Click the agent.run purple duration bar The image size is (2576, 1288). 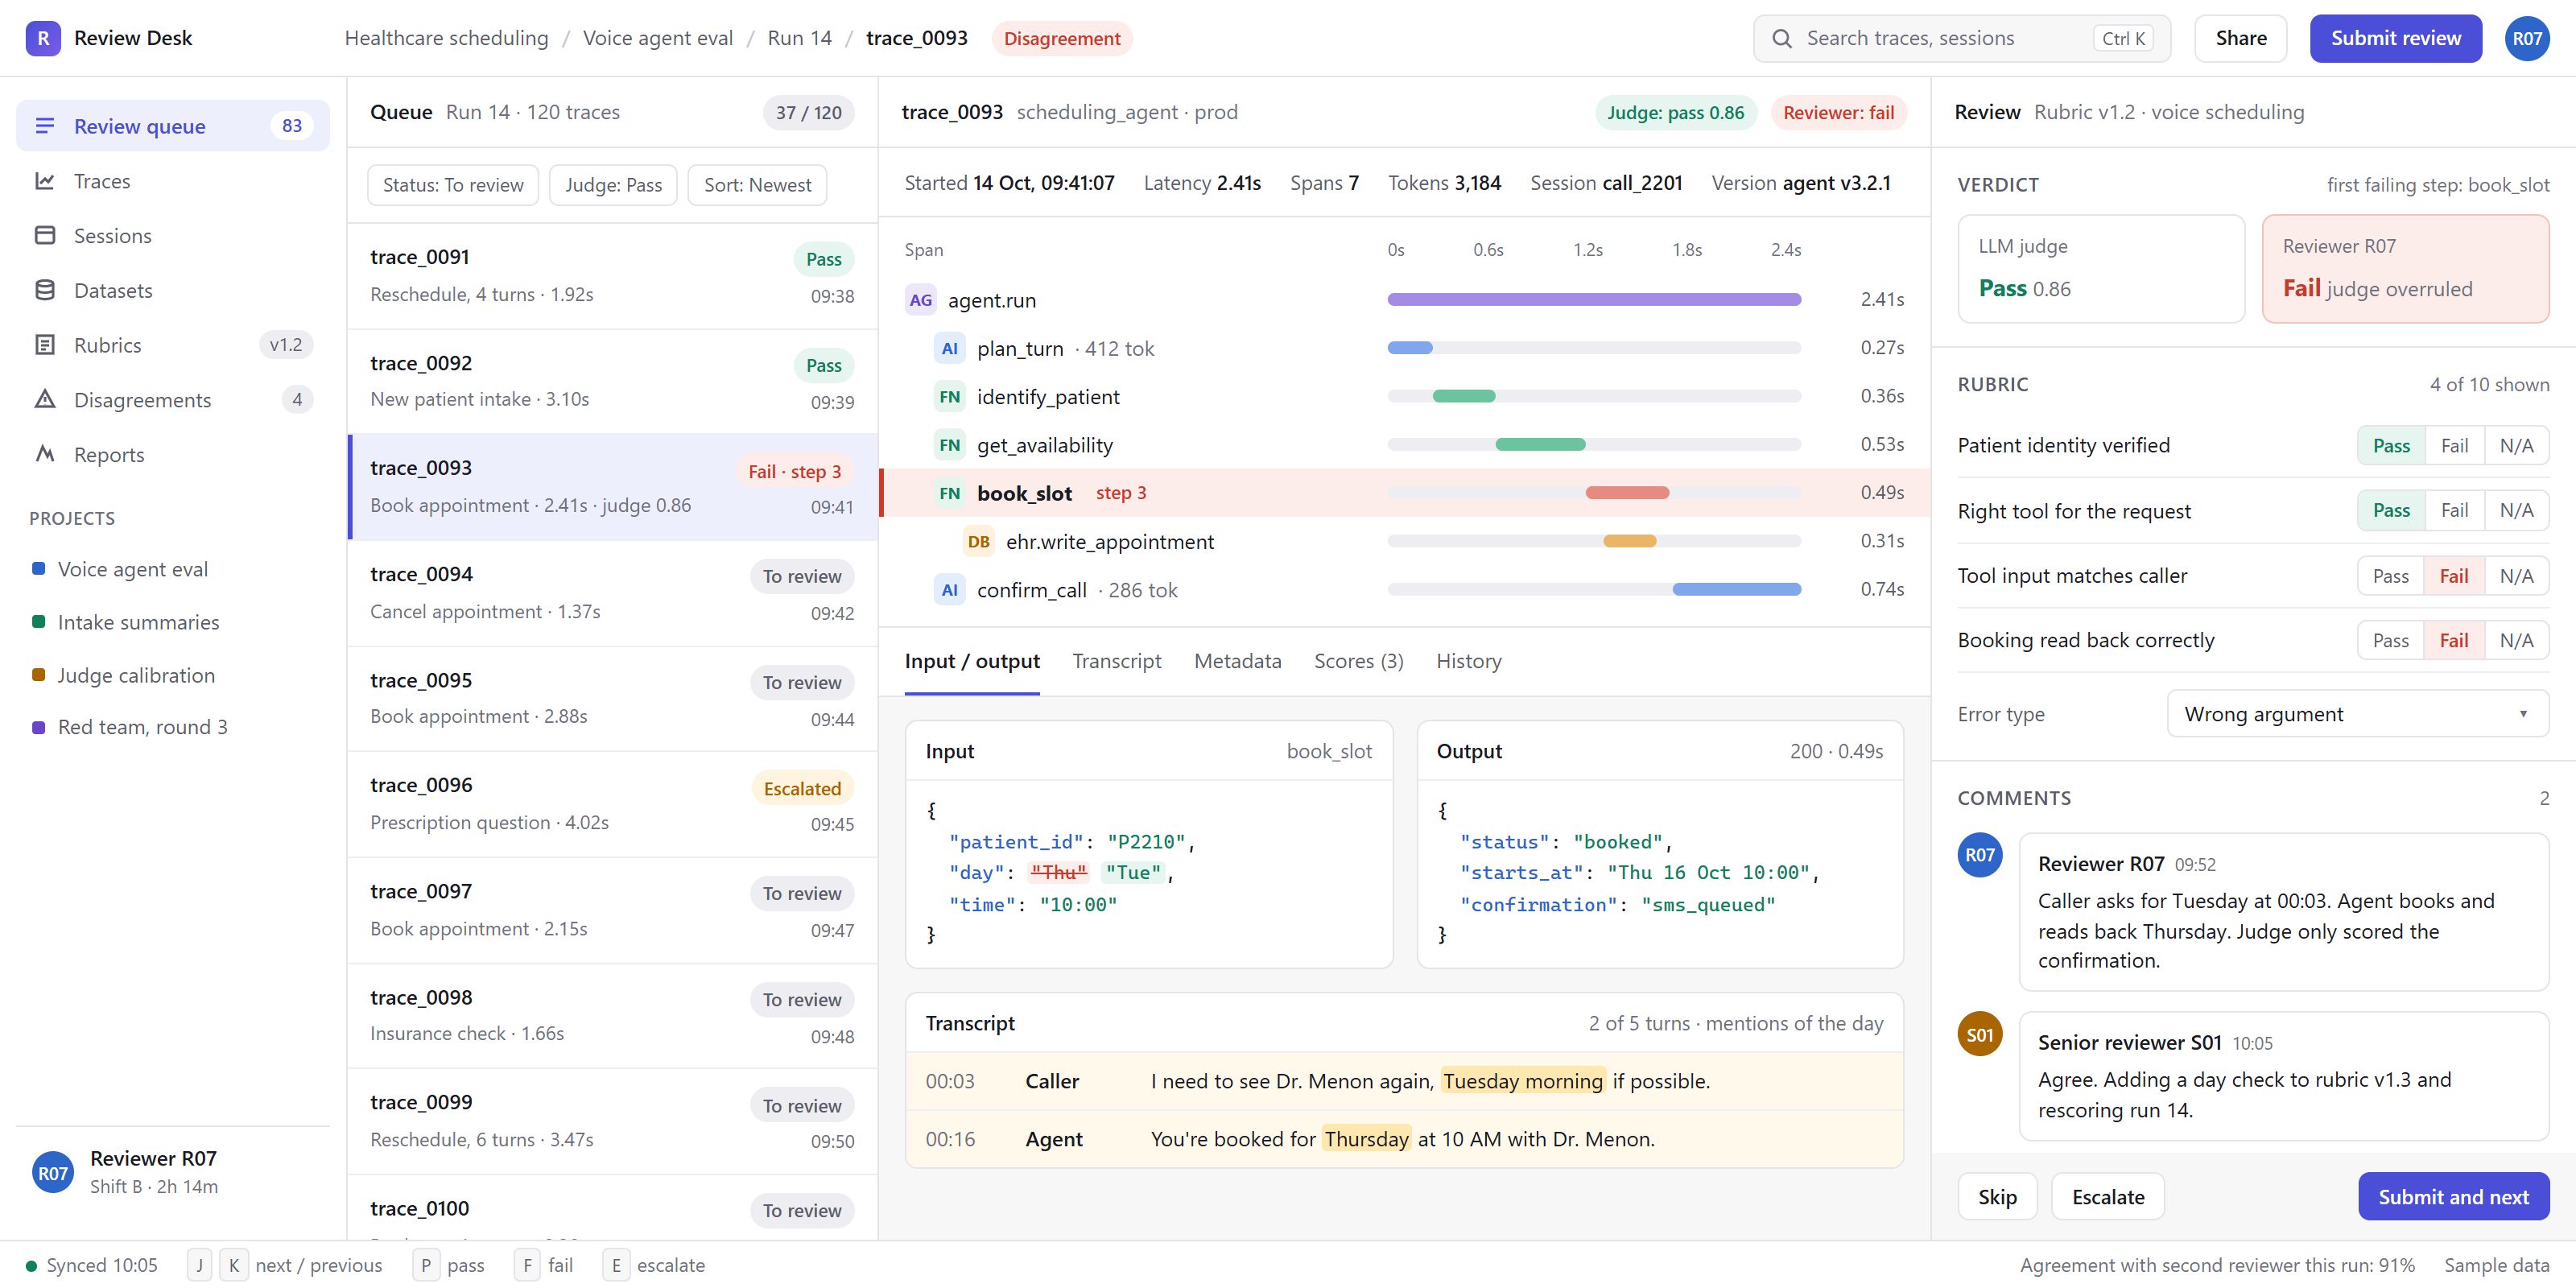pyautogui.click(x=1594, y=300)
